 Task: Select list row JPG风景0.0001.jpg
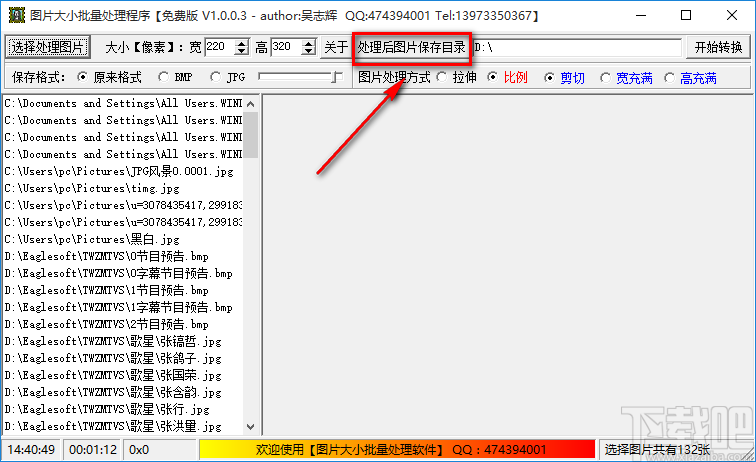point(123,171)
